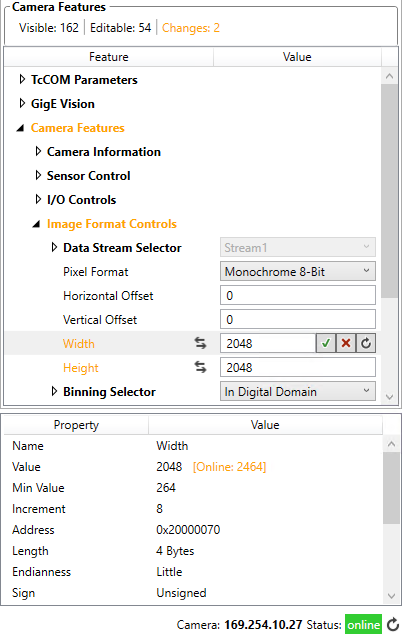Select I/O Controls label
Image resolution: width=402 pixels, height=637 pixels.
(81, 199)
